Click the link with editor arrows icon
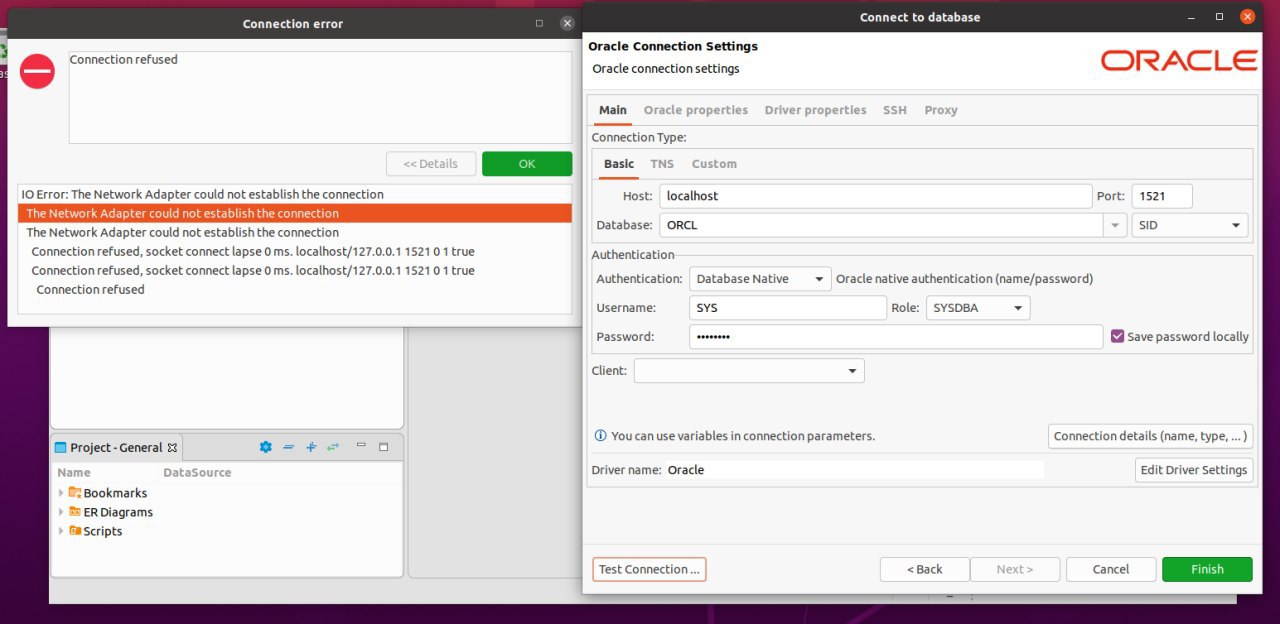This screenshot has height=624, width=1280. coord(333,447)
